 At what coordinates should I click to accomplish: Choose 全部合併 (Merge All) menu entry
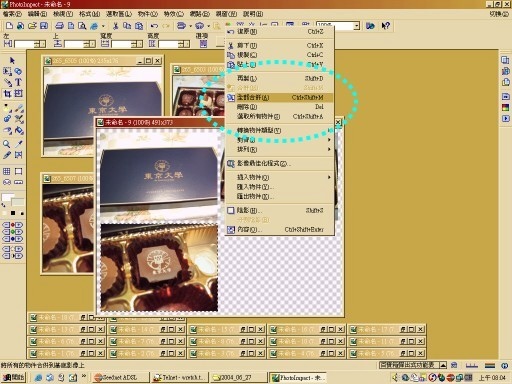279,97
